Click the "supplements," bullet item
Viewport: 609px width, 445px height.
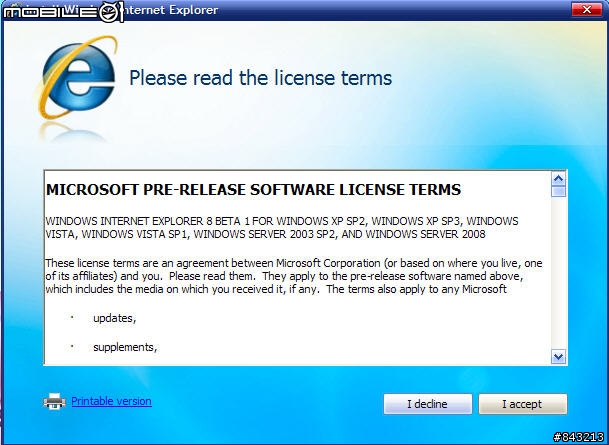125,347
